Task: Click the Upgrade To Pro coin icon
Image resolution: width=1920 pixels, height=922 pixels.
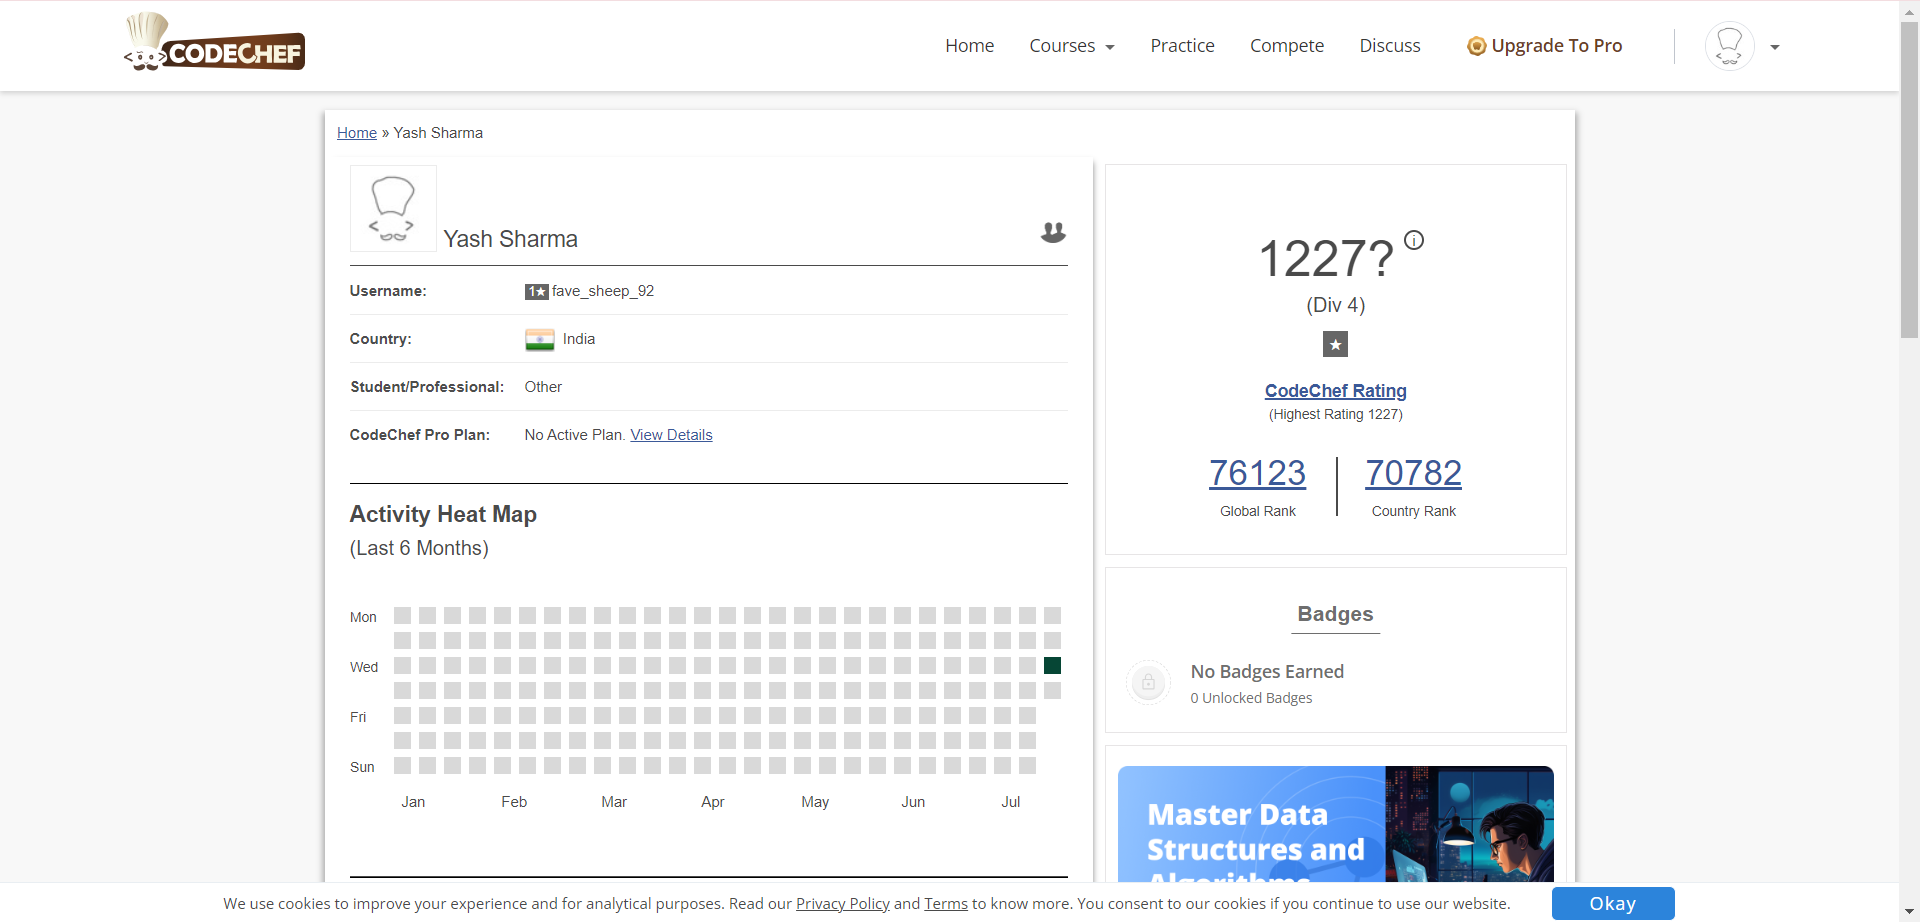Action: [x=1476, y=46]
